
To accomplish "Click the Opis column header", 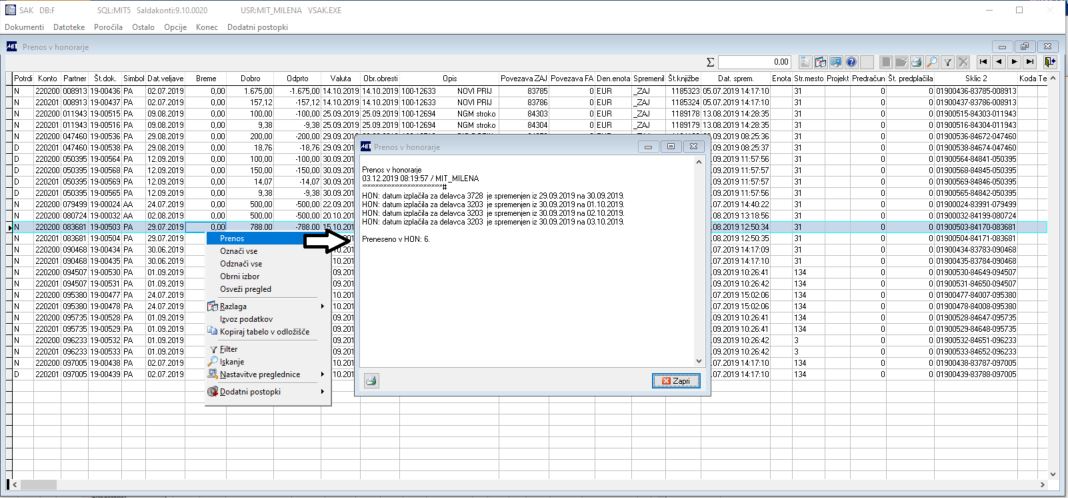I will pos(450,78).
